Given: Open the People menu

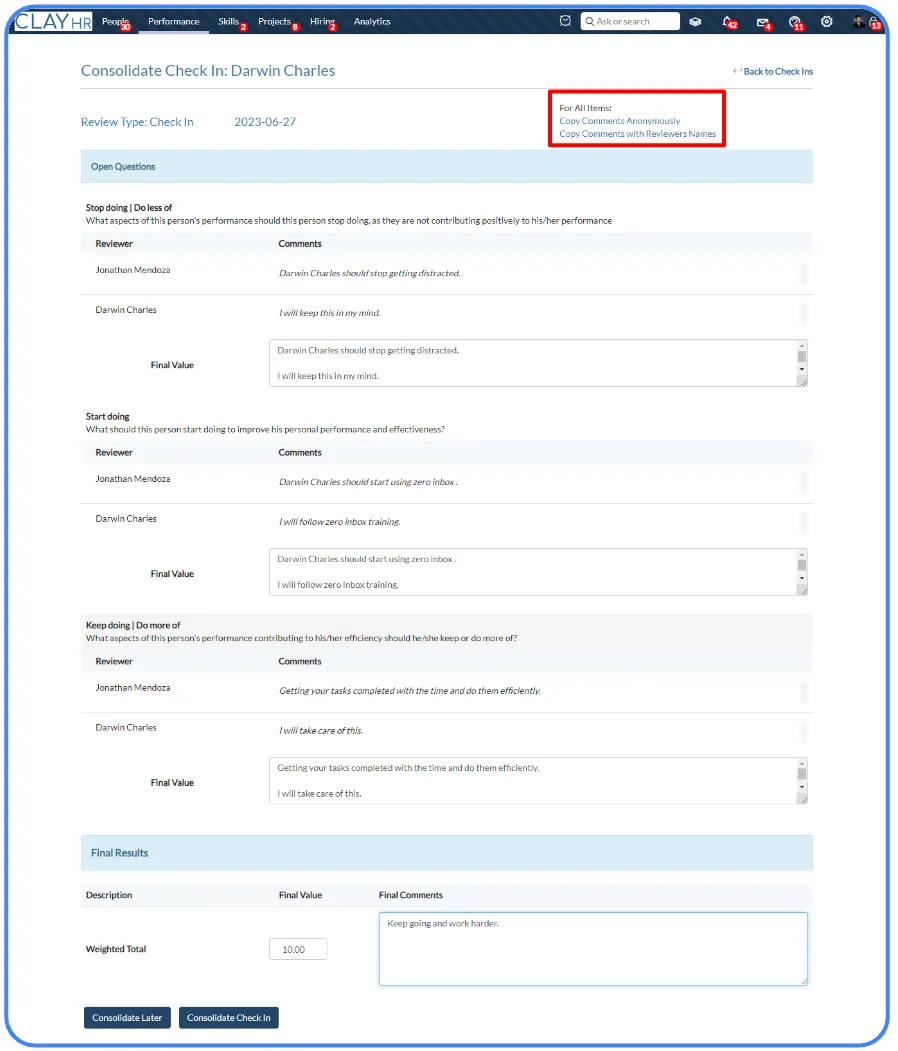Looking at the screenshot, I should point(115,21).
